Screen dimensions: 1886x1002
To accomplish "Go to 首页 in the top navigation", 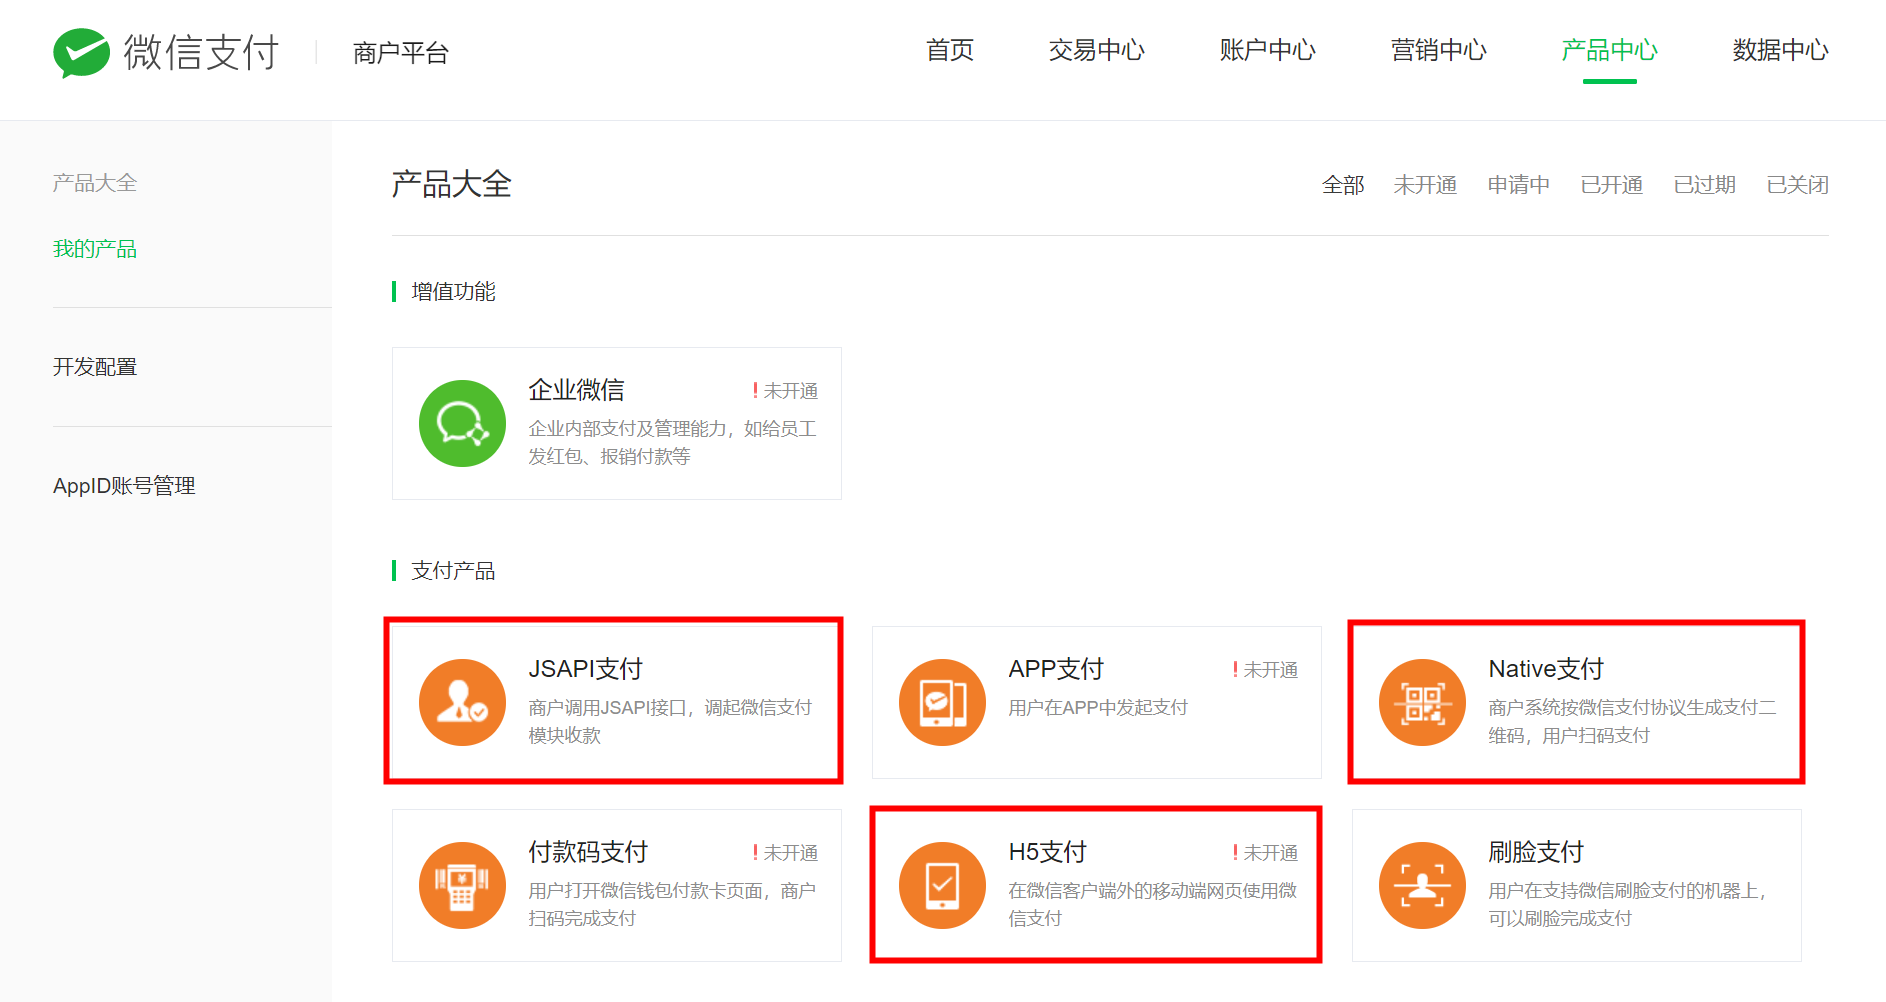I will [950, 50].
